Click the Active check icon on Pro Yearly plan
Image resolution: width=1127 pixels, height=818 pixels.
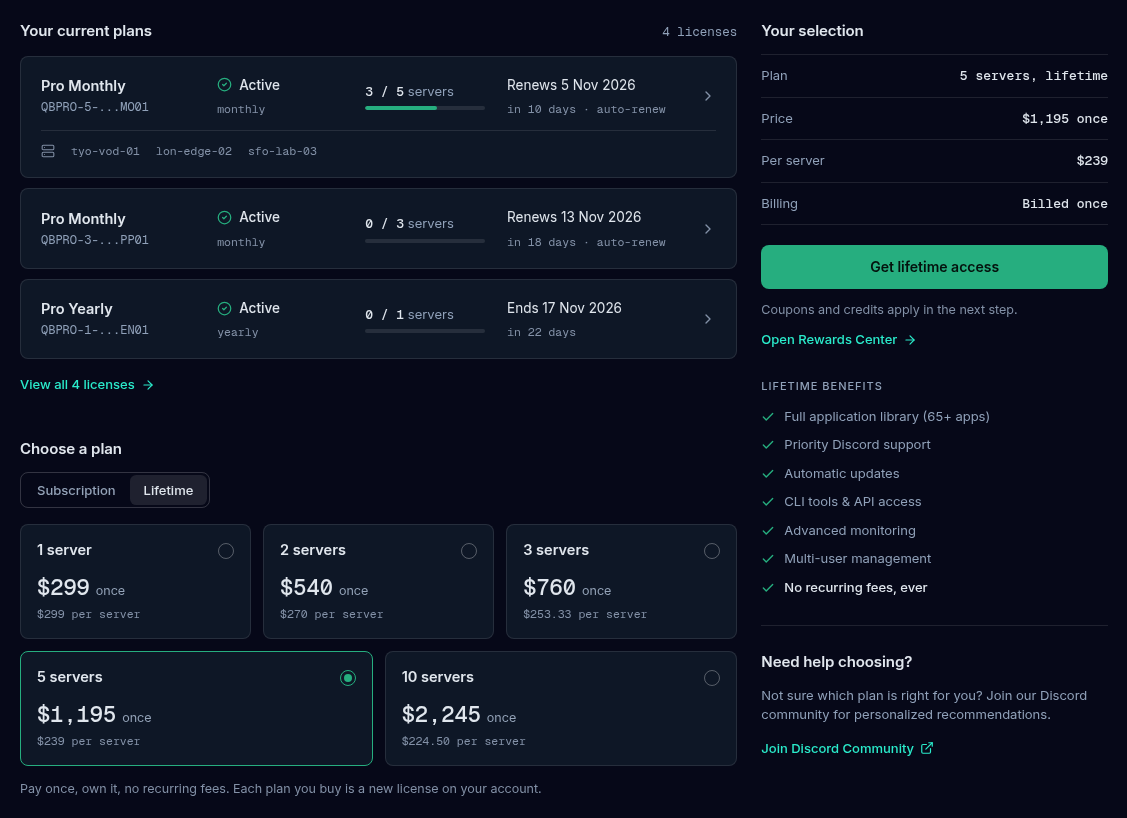point(224,308)
